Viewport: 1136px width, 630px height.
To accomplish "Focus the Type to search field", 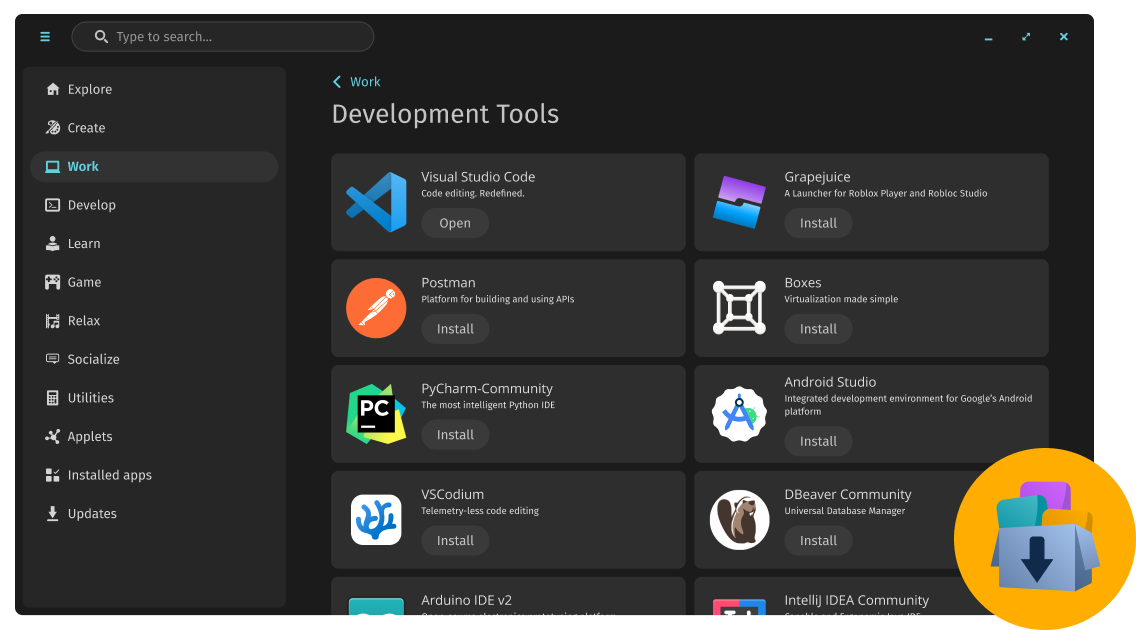I will (x=222, y=36).
